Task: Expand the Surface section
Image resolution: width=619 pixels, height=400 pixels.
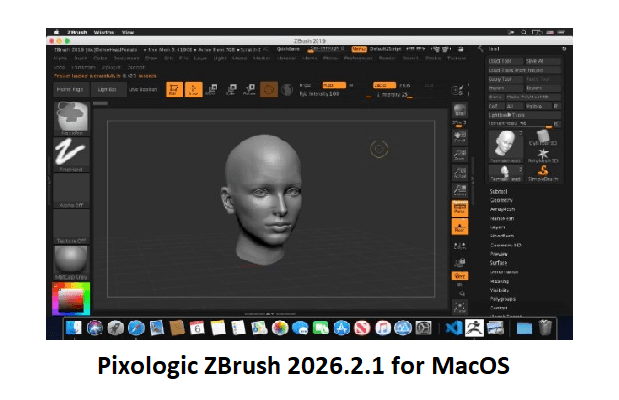Action: [x=498, y=263]
